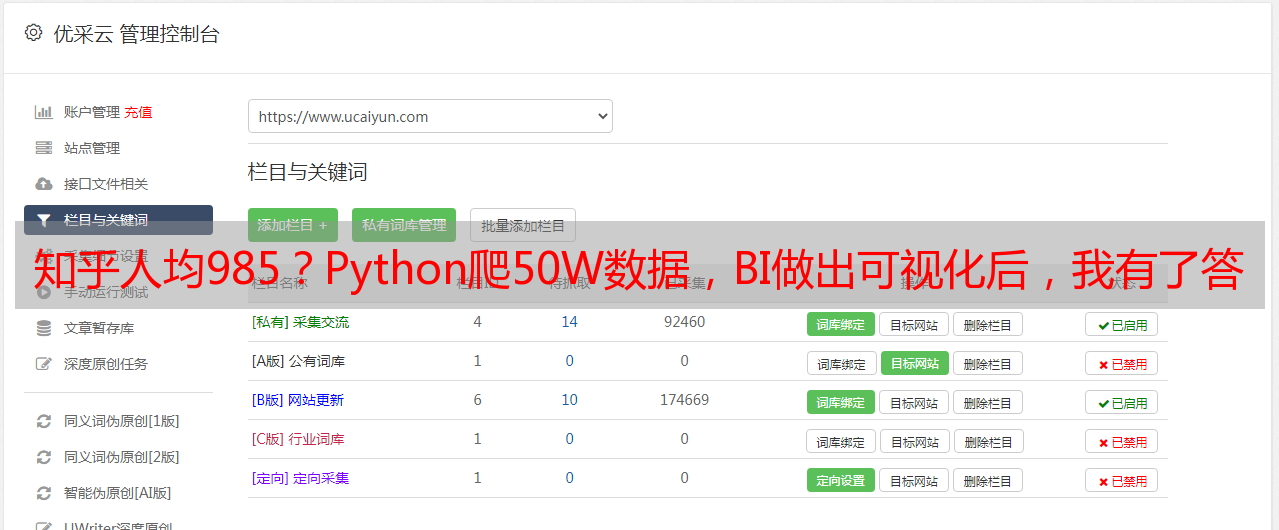The height and width of the screenshot is (530, 1279).
Task: Open 账户管理 via its bar chart icon
Action: (43, 112)
